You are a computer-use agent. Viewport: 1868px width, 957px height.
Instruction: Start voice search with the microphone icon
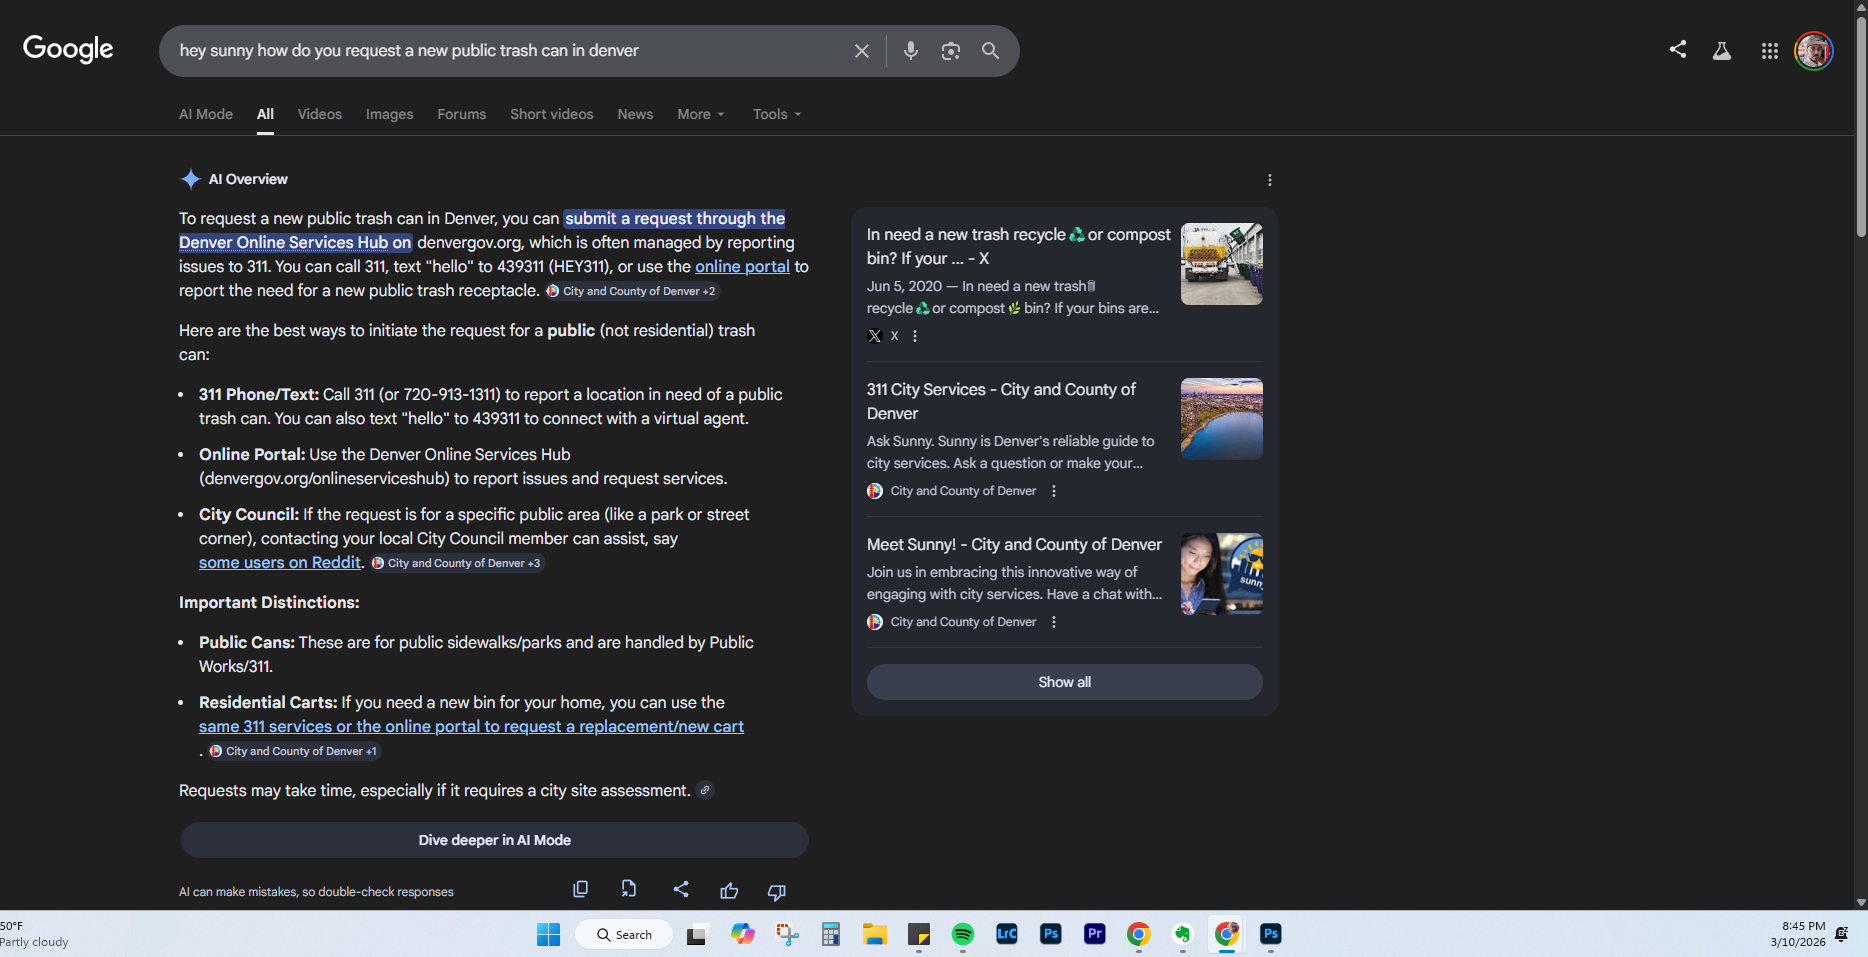910,51
